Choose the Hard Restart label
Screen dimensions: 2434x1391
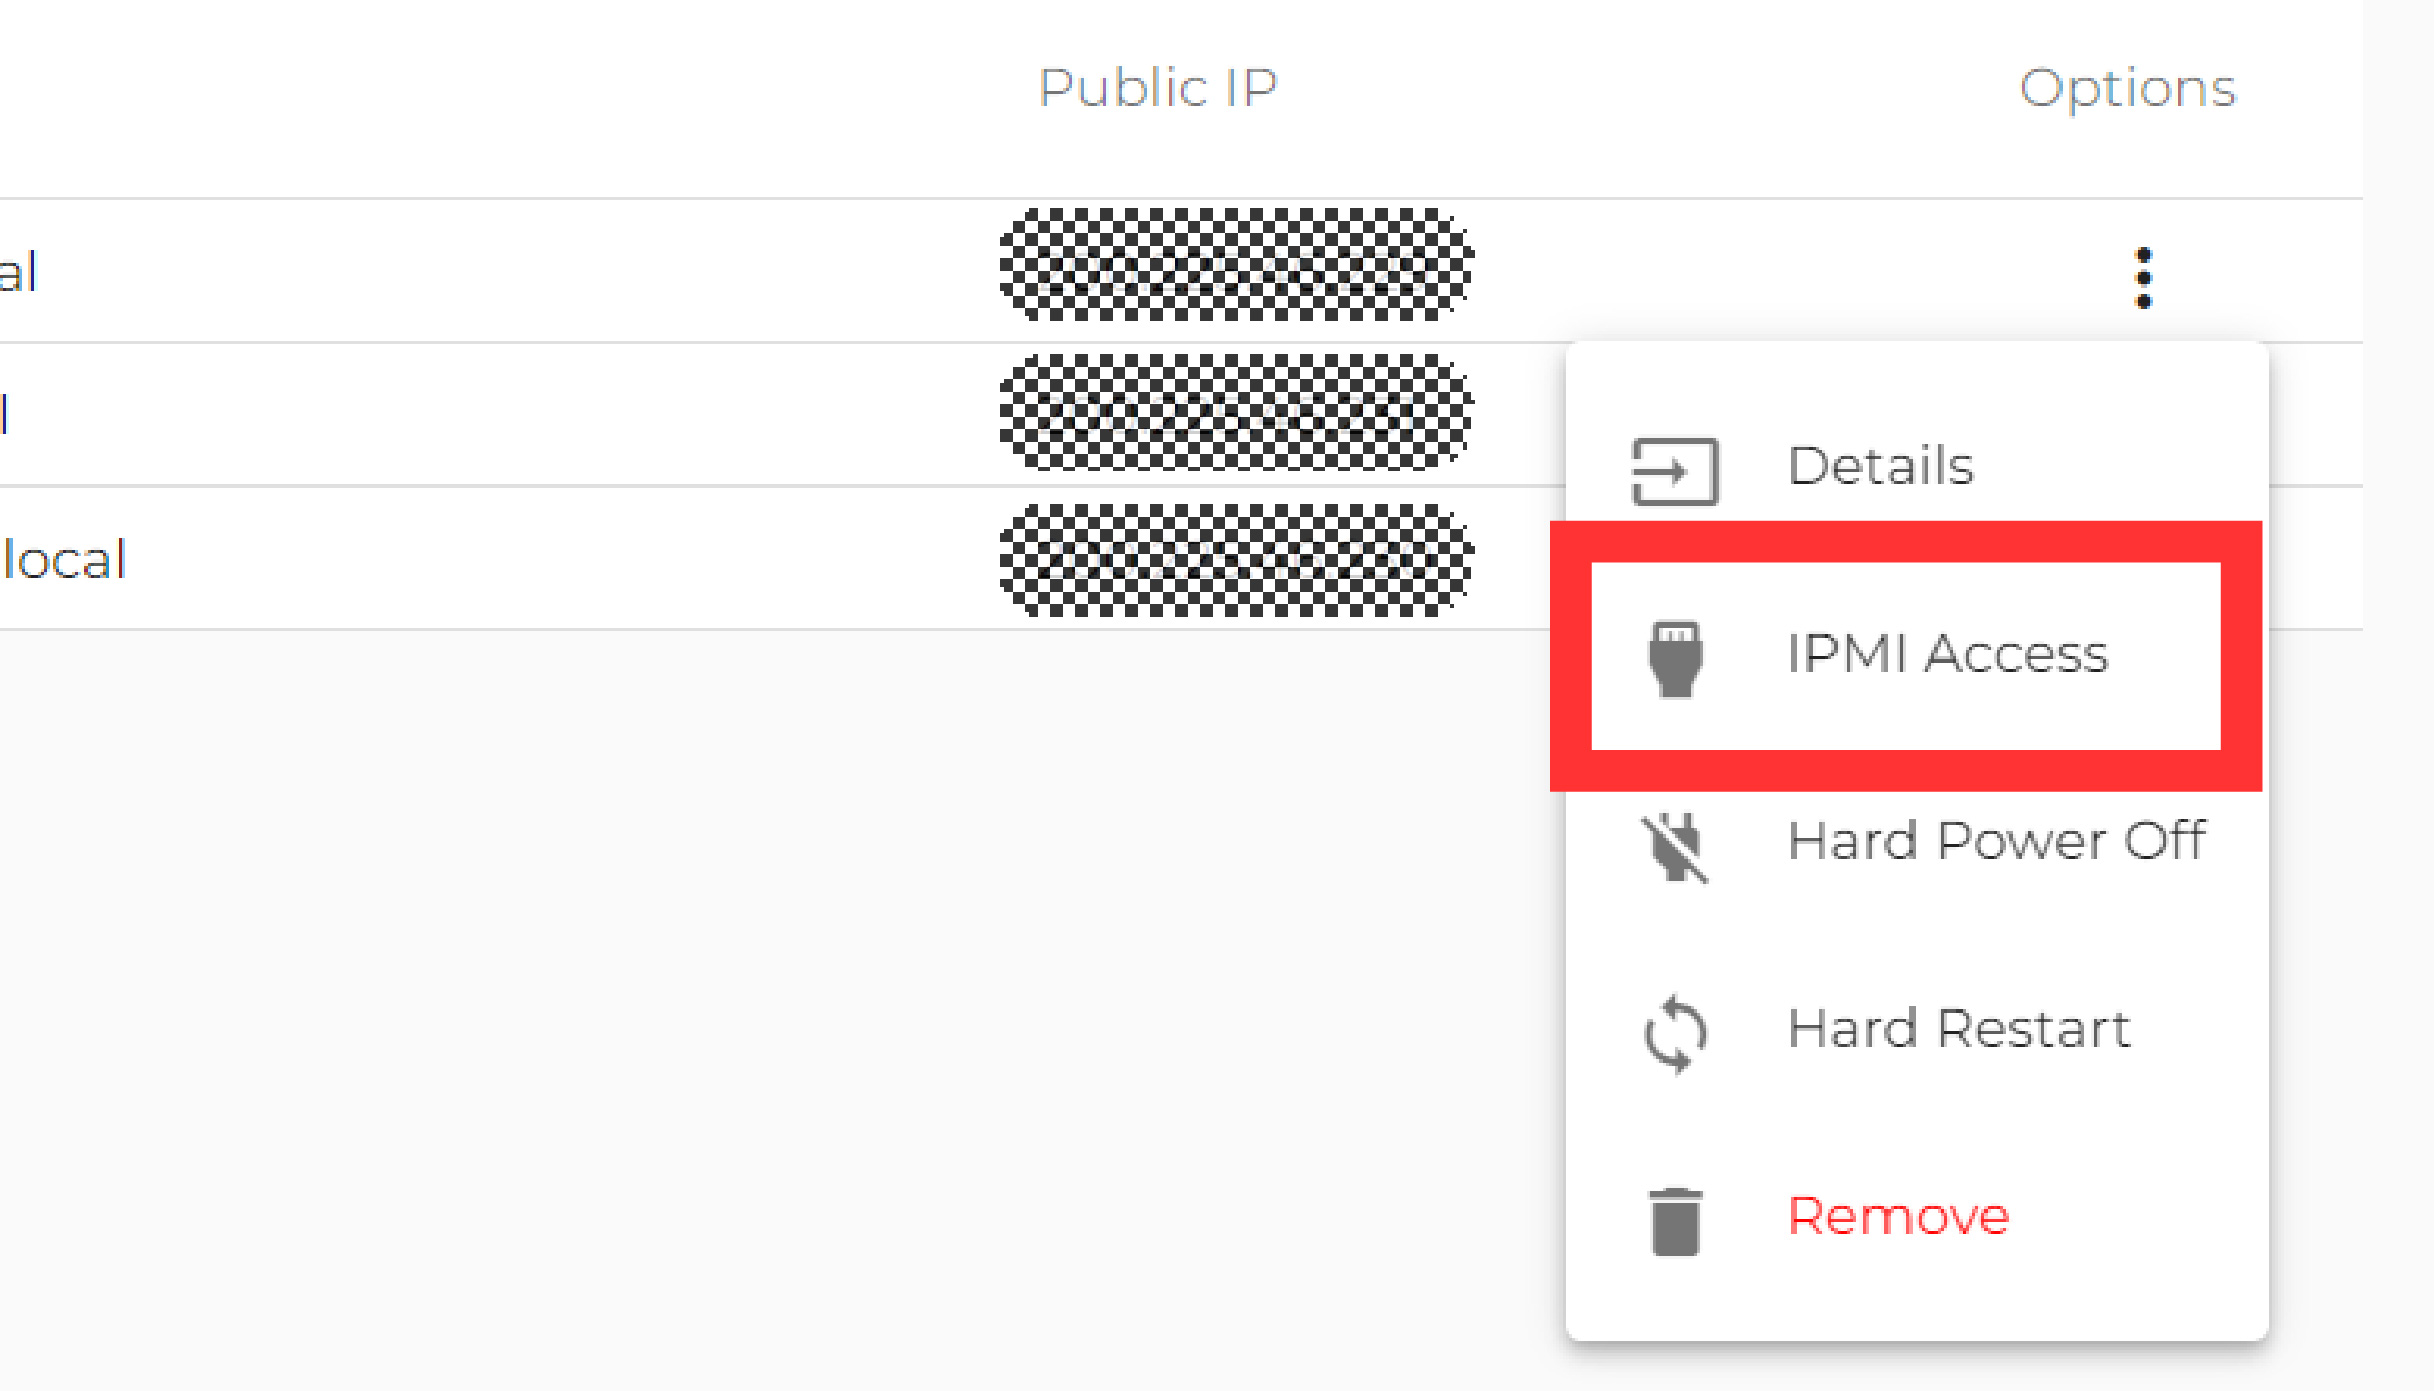(x=1959, y=1029)
